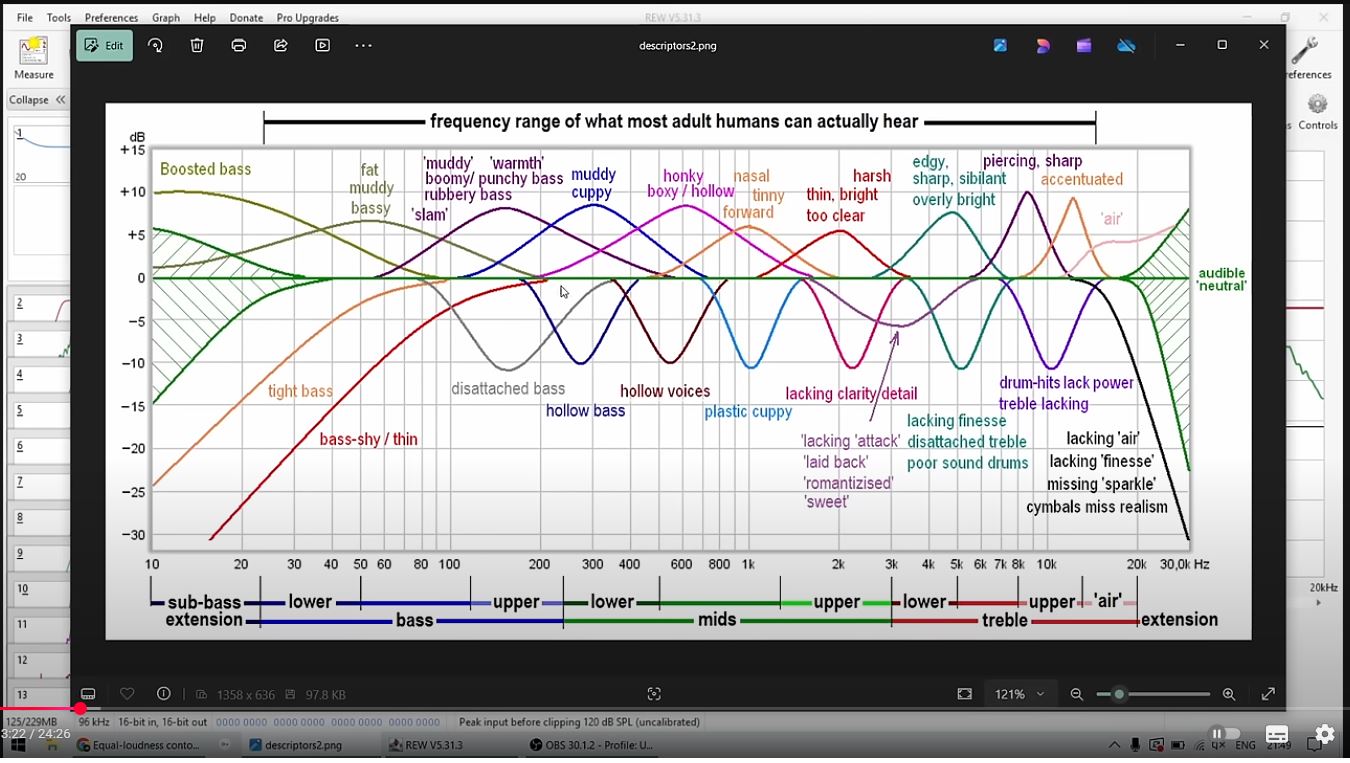Click the microphone tray icon

1135,745
